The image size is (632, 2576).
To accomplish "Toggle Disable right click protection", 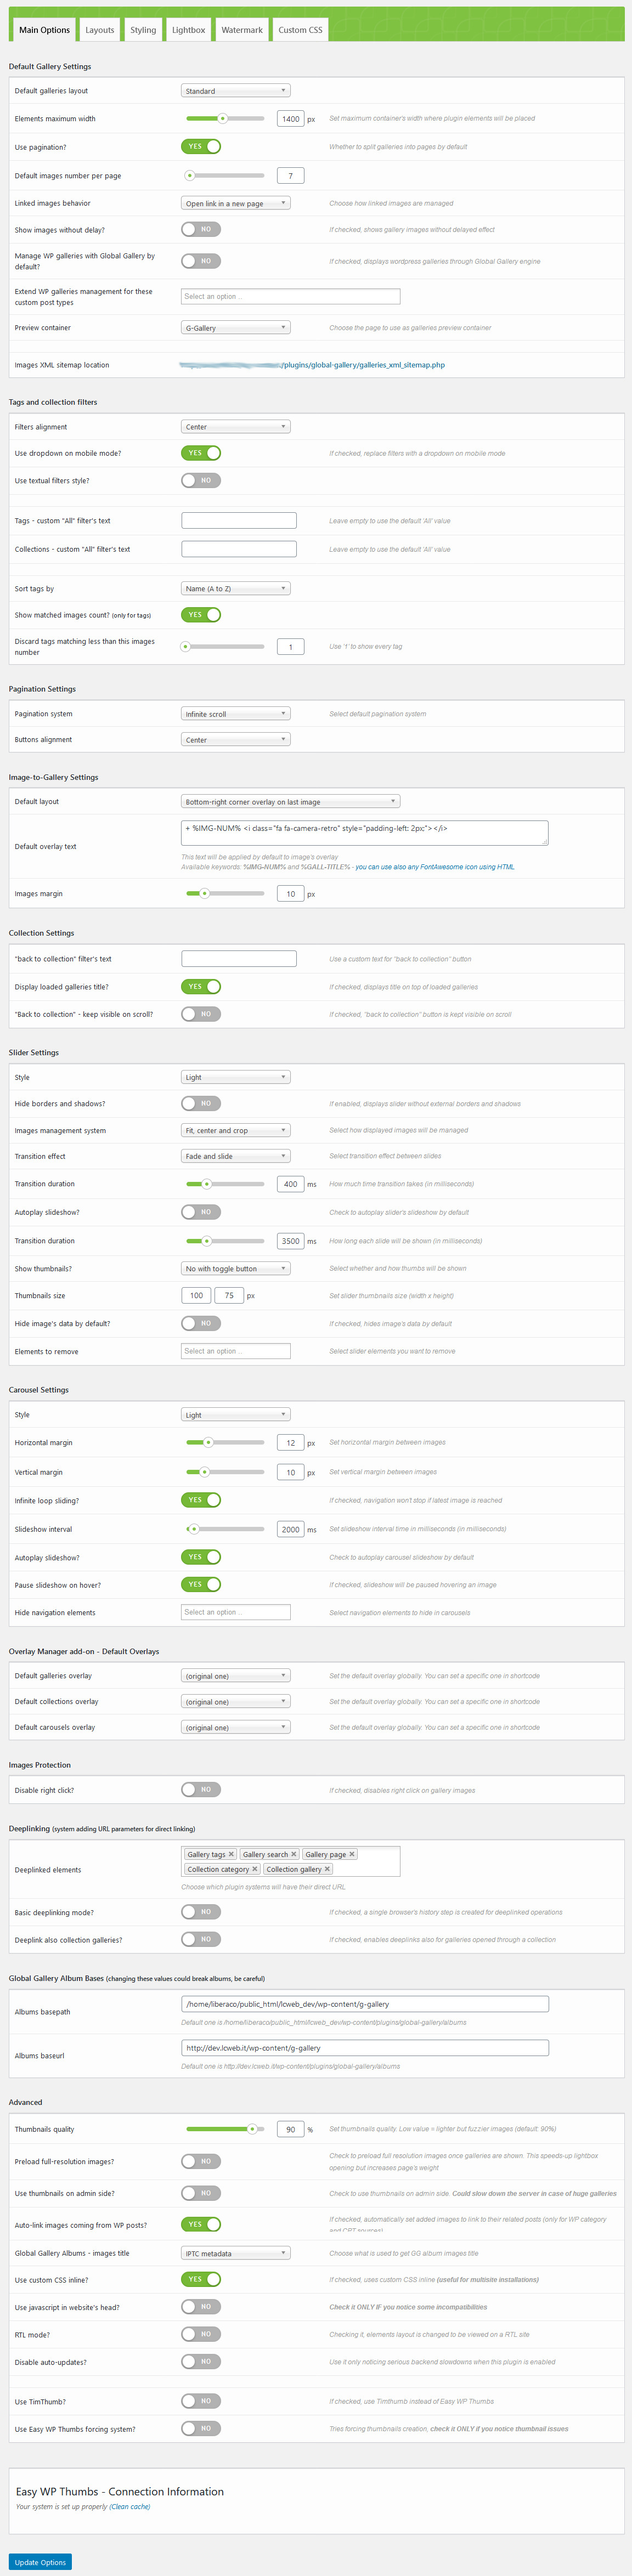I will 201,1790.
